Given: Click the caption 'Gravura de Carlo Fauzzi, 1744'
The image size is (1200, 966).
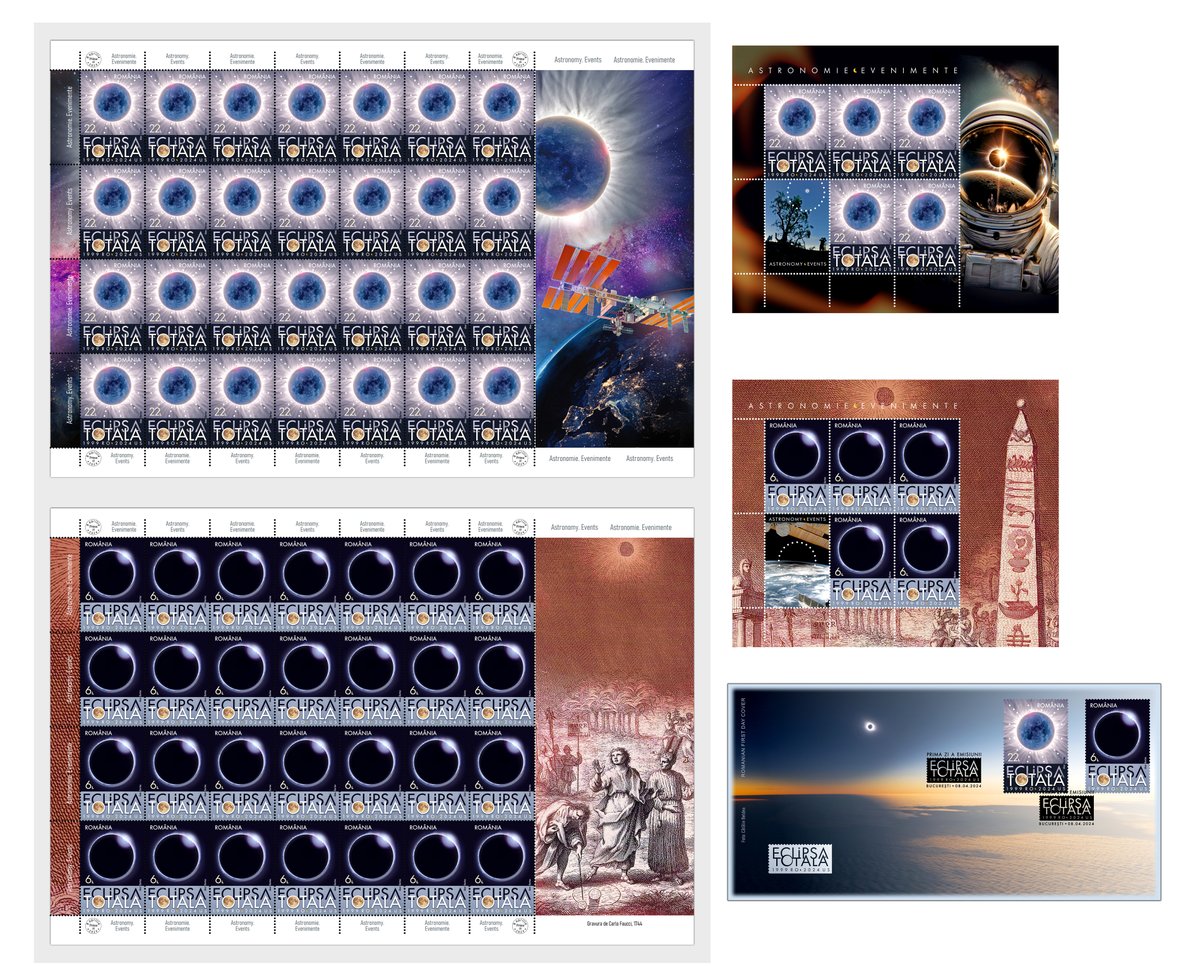Looking at the screenshot, I should 614,924.
